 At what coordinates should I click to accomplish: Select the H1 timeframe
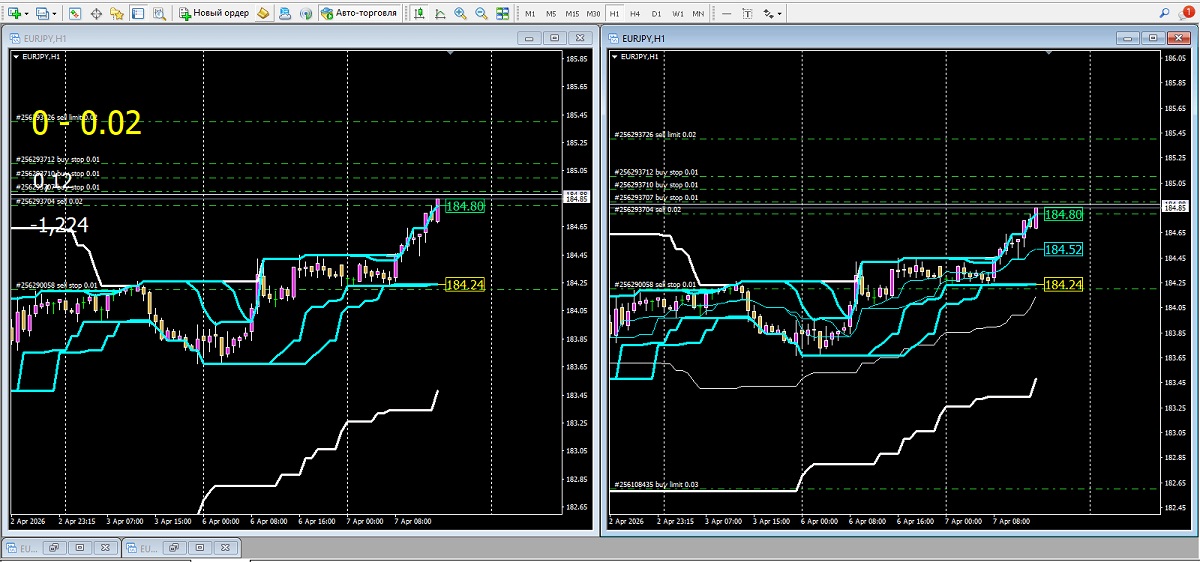point(614,14)
